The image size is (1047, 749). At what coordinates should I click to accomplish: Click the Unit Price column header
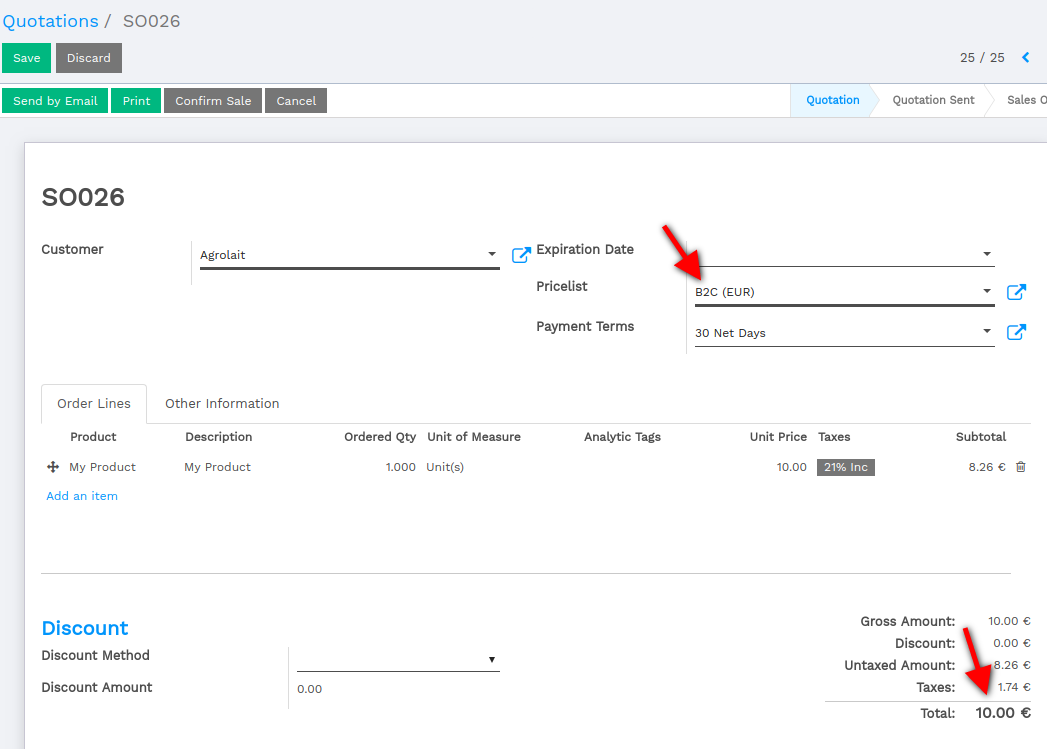[778, 437]
